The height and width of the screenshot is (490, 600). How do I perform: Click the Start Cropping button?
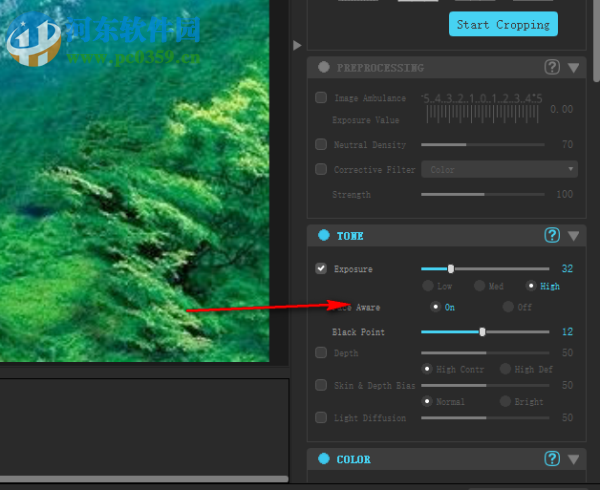click(x=503, y=24)
